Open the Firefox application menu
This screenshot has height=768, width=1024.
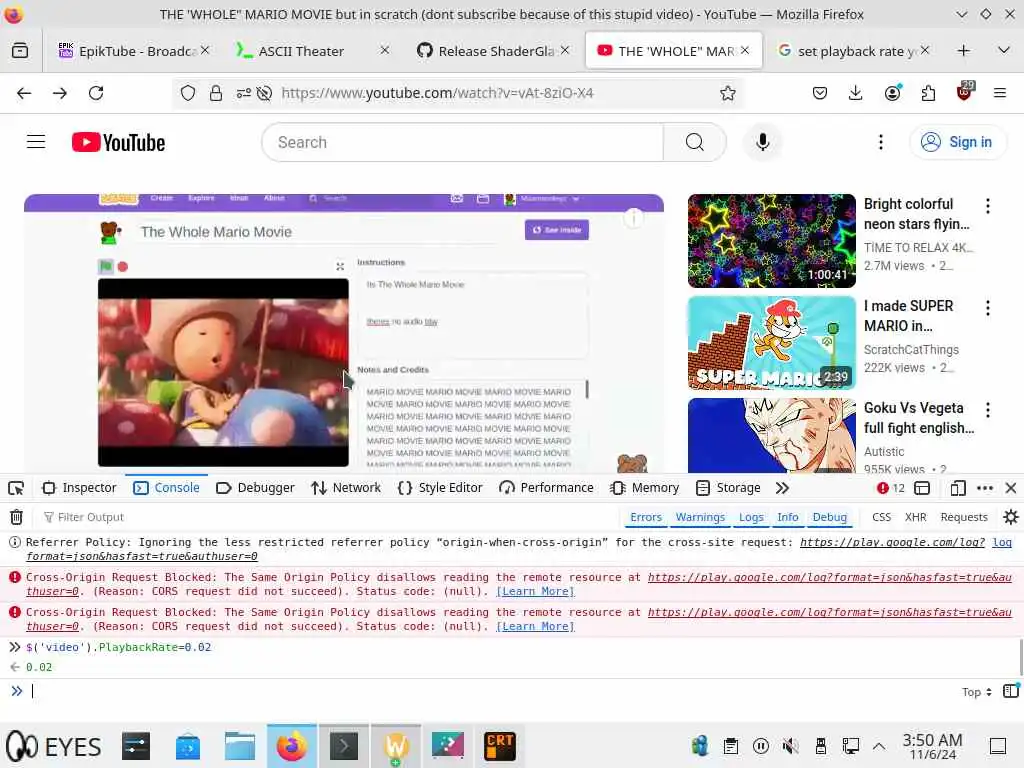[x=1000, y=93]
